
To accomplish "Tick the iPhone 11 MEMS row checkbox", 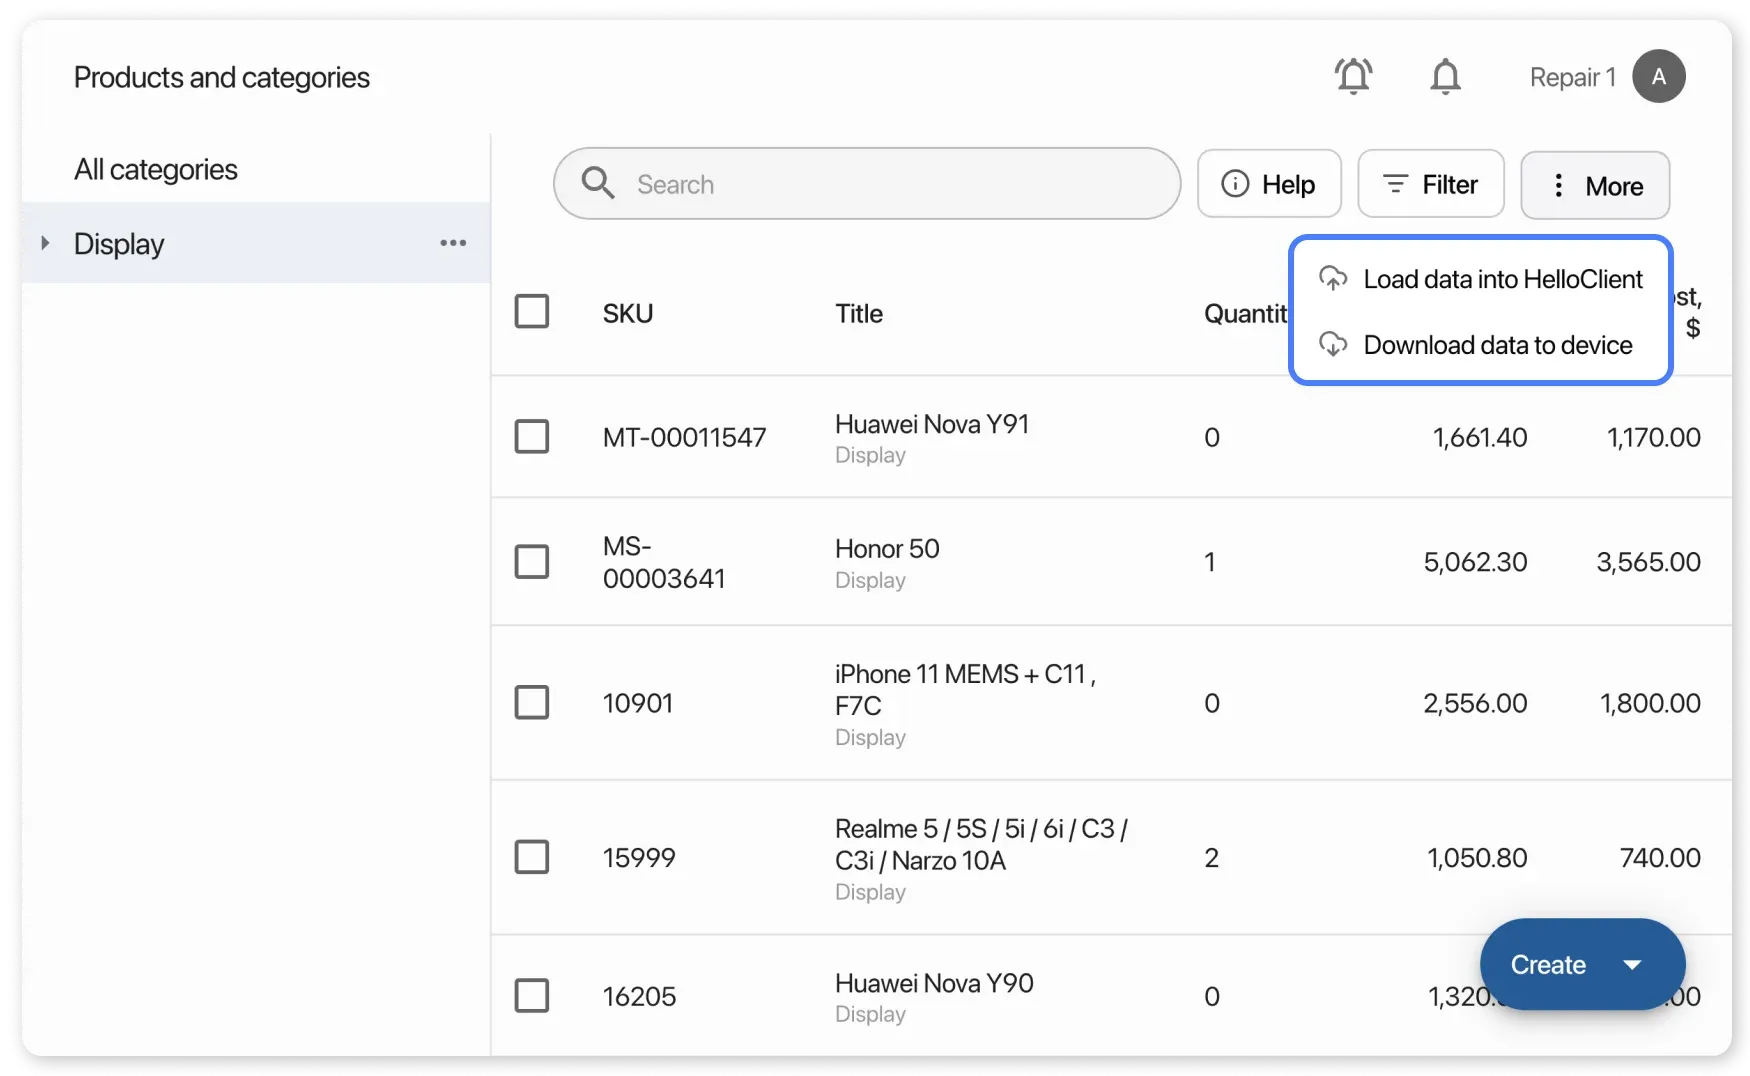I will pyautogui.click(x=531, y=703).
